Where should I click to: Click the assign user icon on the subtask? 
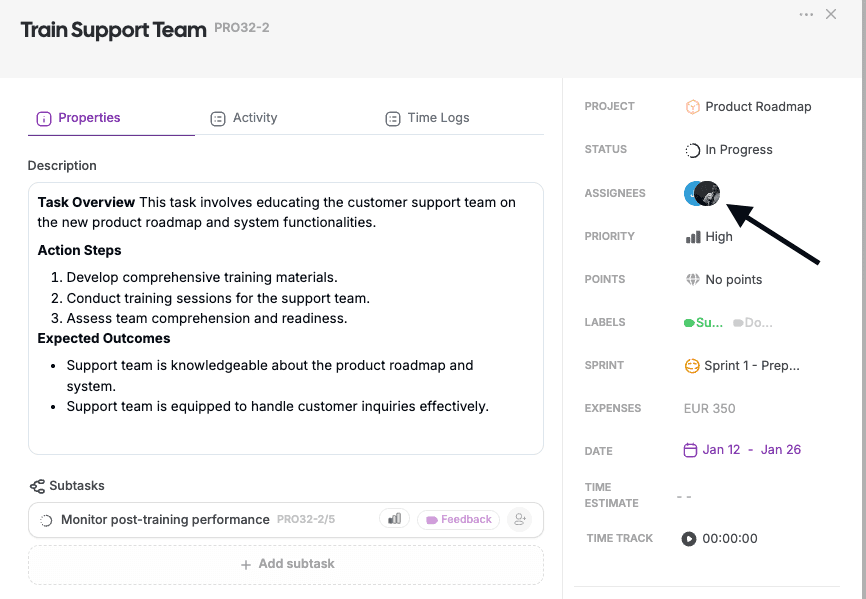(519, 519)
